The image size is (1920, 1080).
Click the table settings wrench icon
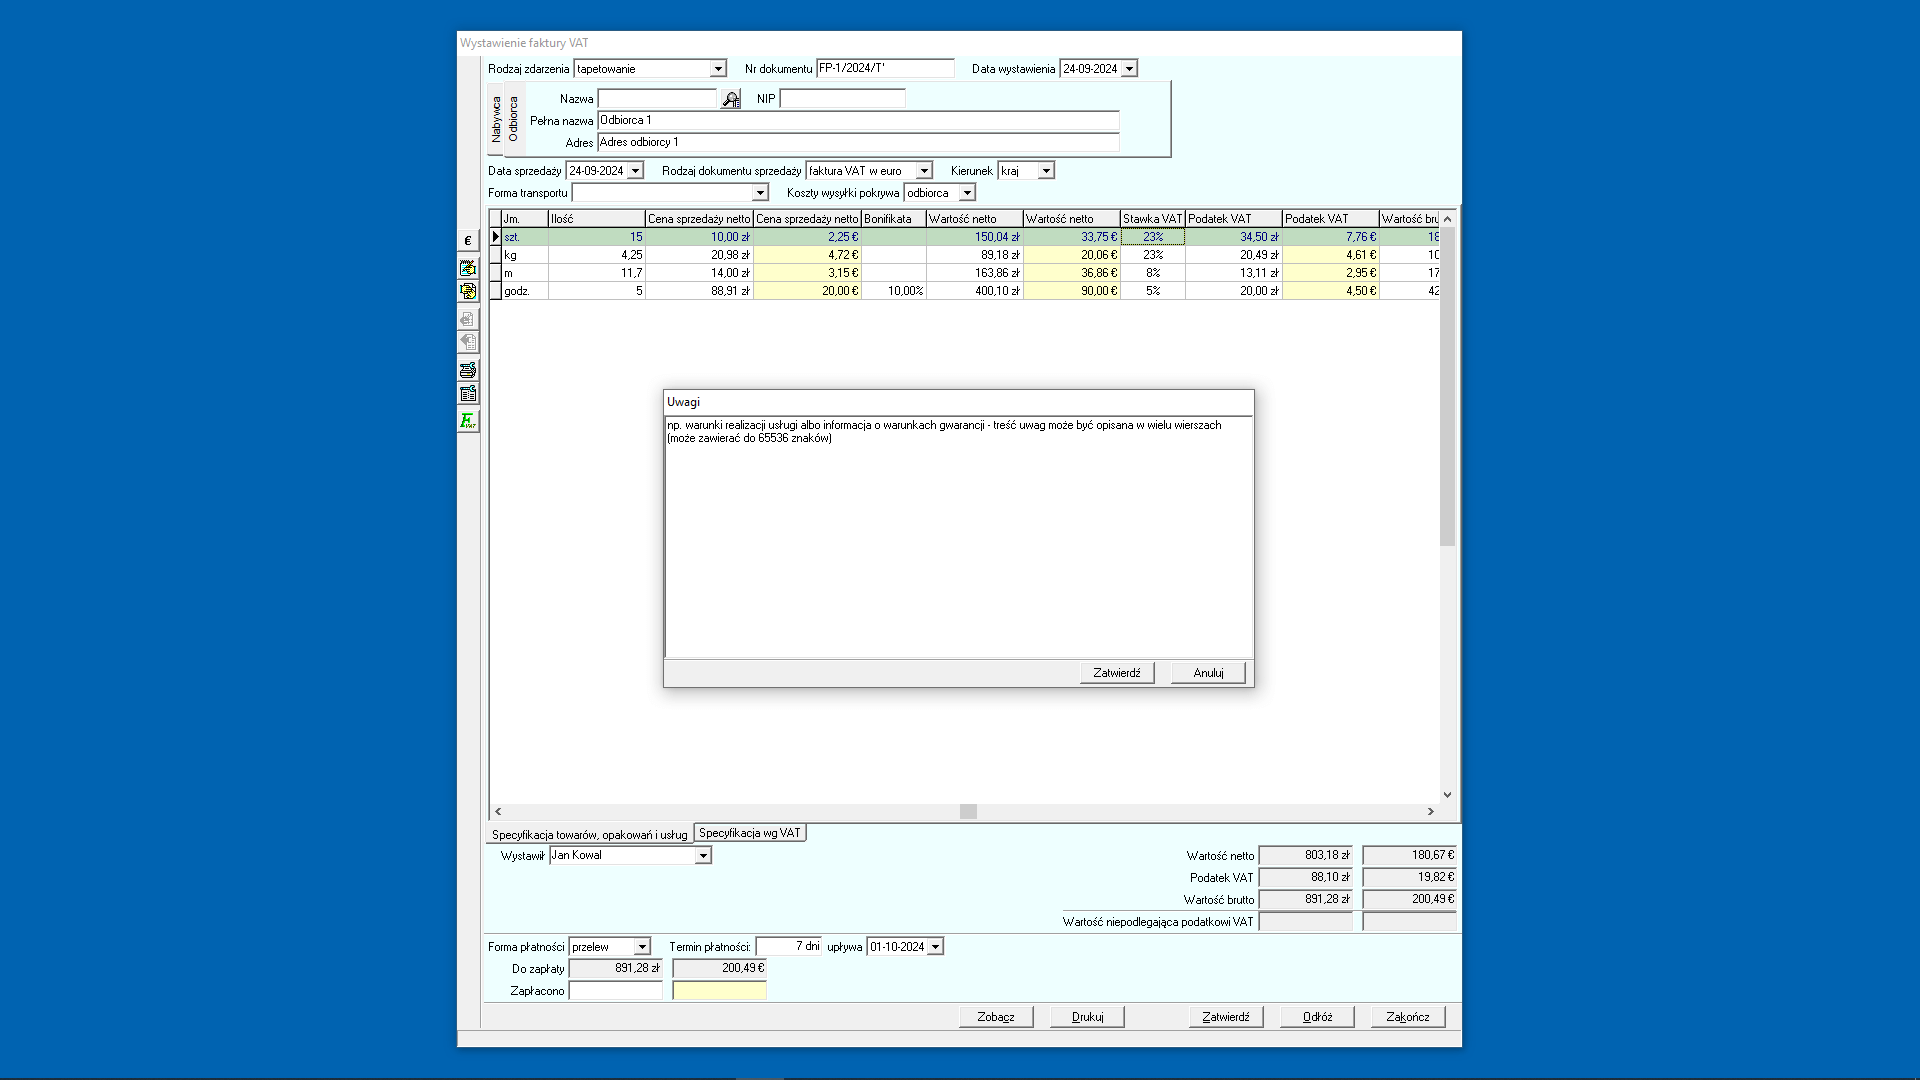(467, 393)
